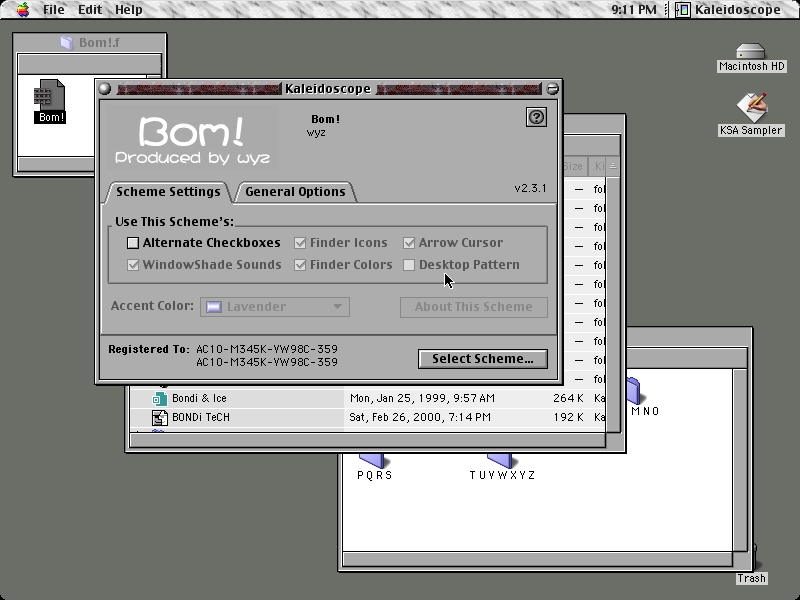The image size is (800, 600).
Task: Click the question mark help button in Kaleidoscope
Action: pyautogui.click(x=536, y=117)
